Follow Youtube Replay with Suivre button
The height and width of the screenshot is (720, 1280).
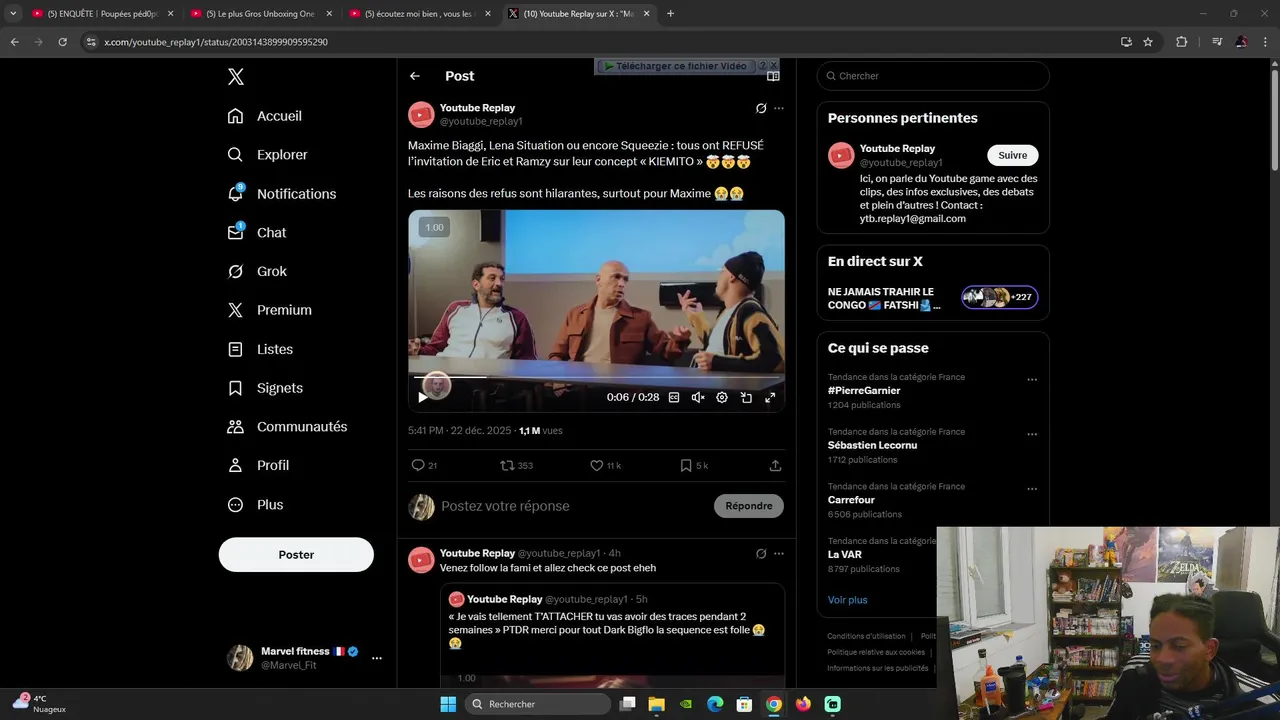click(1013, 155)
